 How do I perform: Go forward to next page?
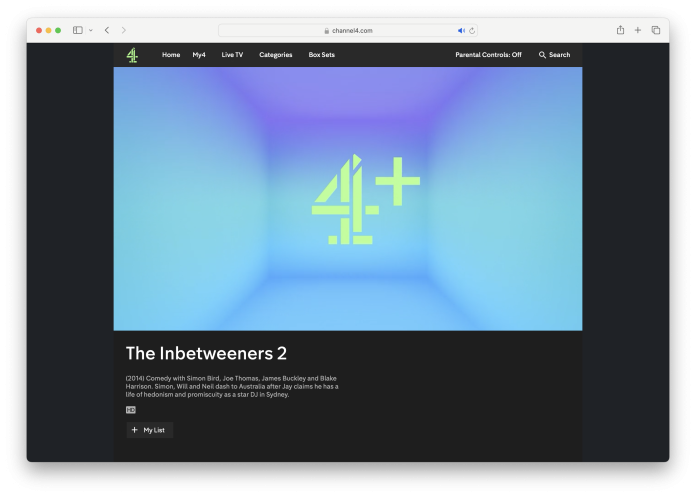(x=123, y=30)
